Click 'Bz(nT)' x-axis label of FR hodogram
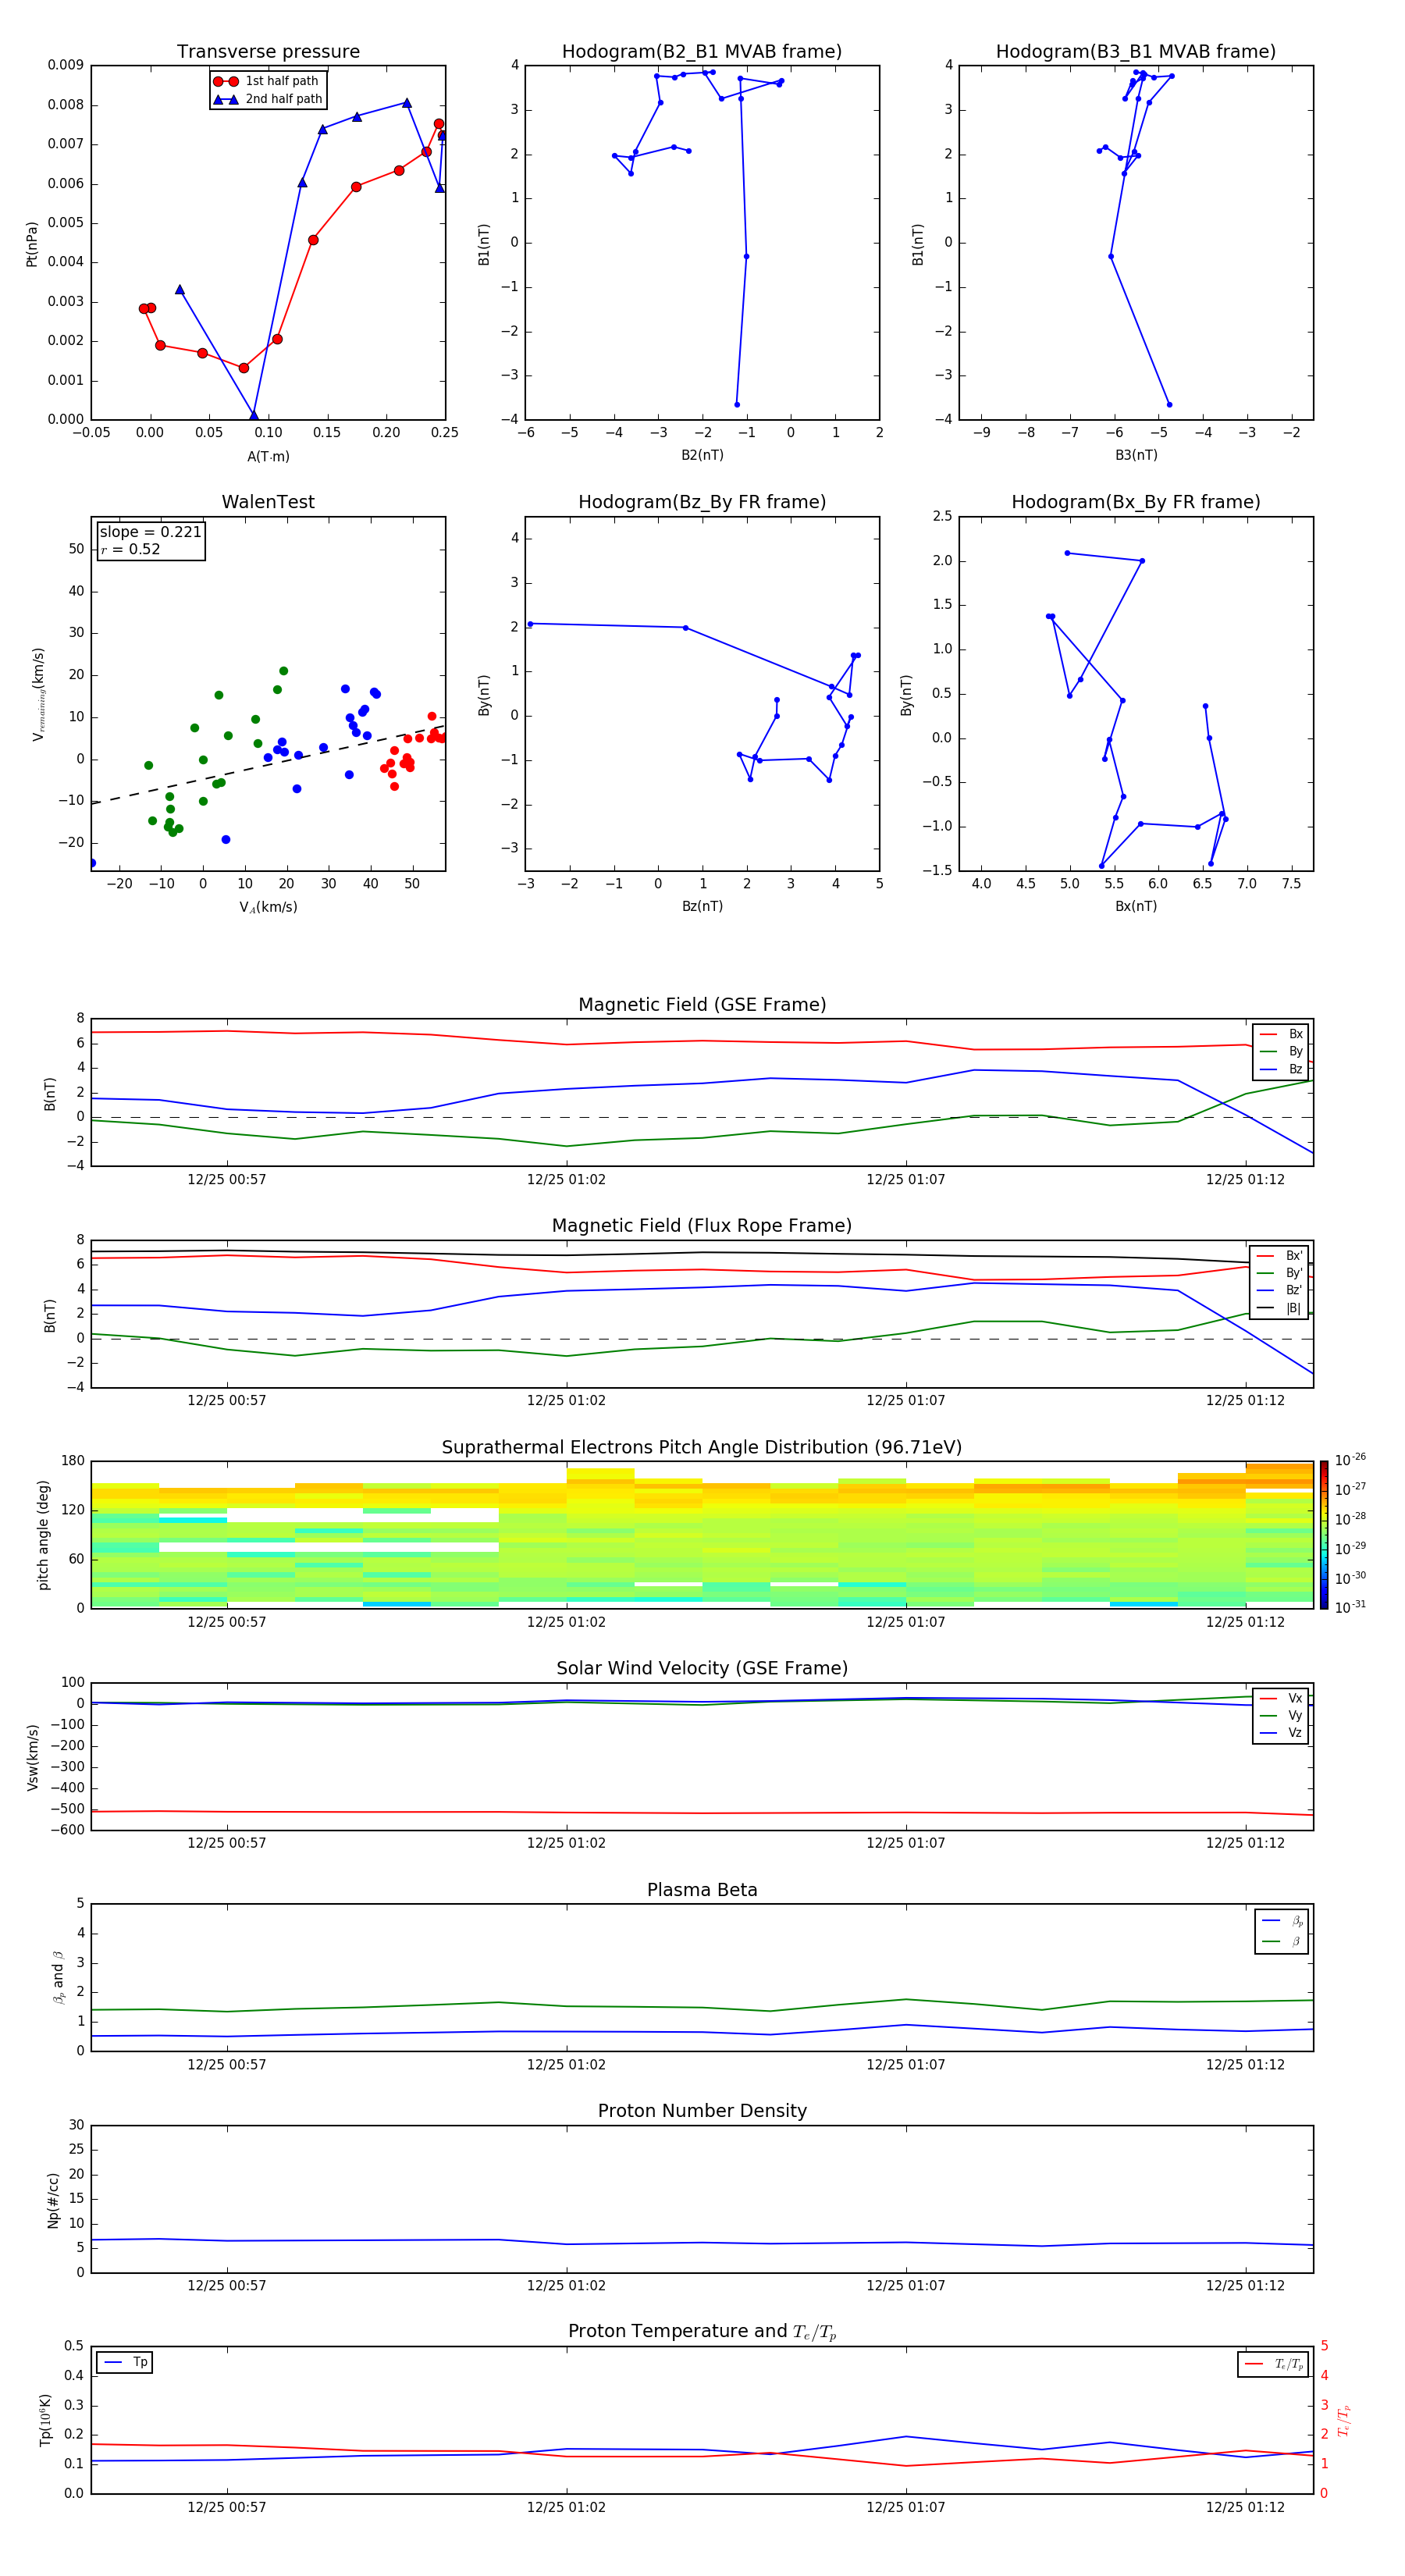This screenshot has width=1405, height=2576. point(702,906)
